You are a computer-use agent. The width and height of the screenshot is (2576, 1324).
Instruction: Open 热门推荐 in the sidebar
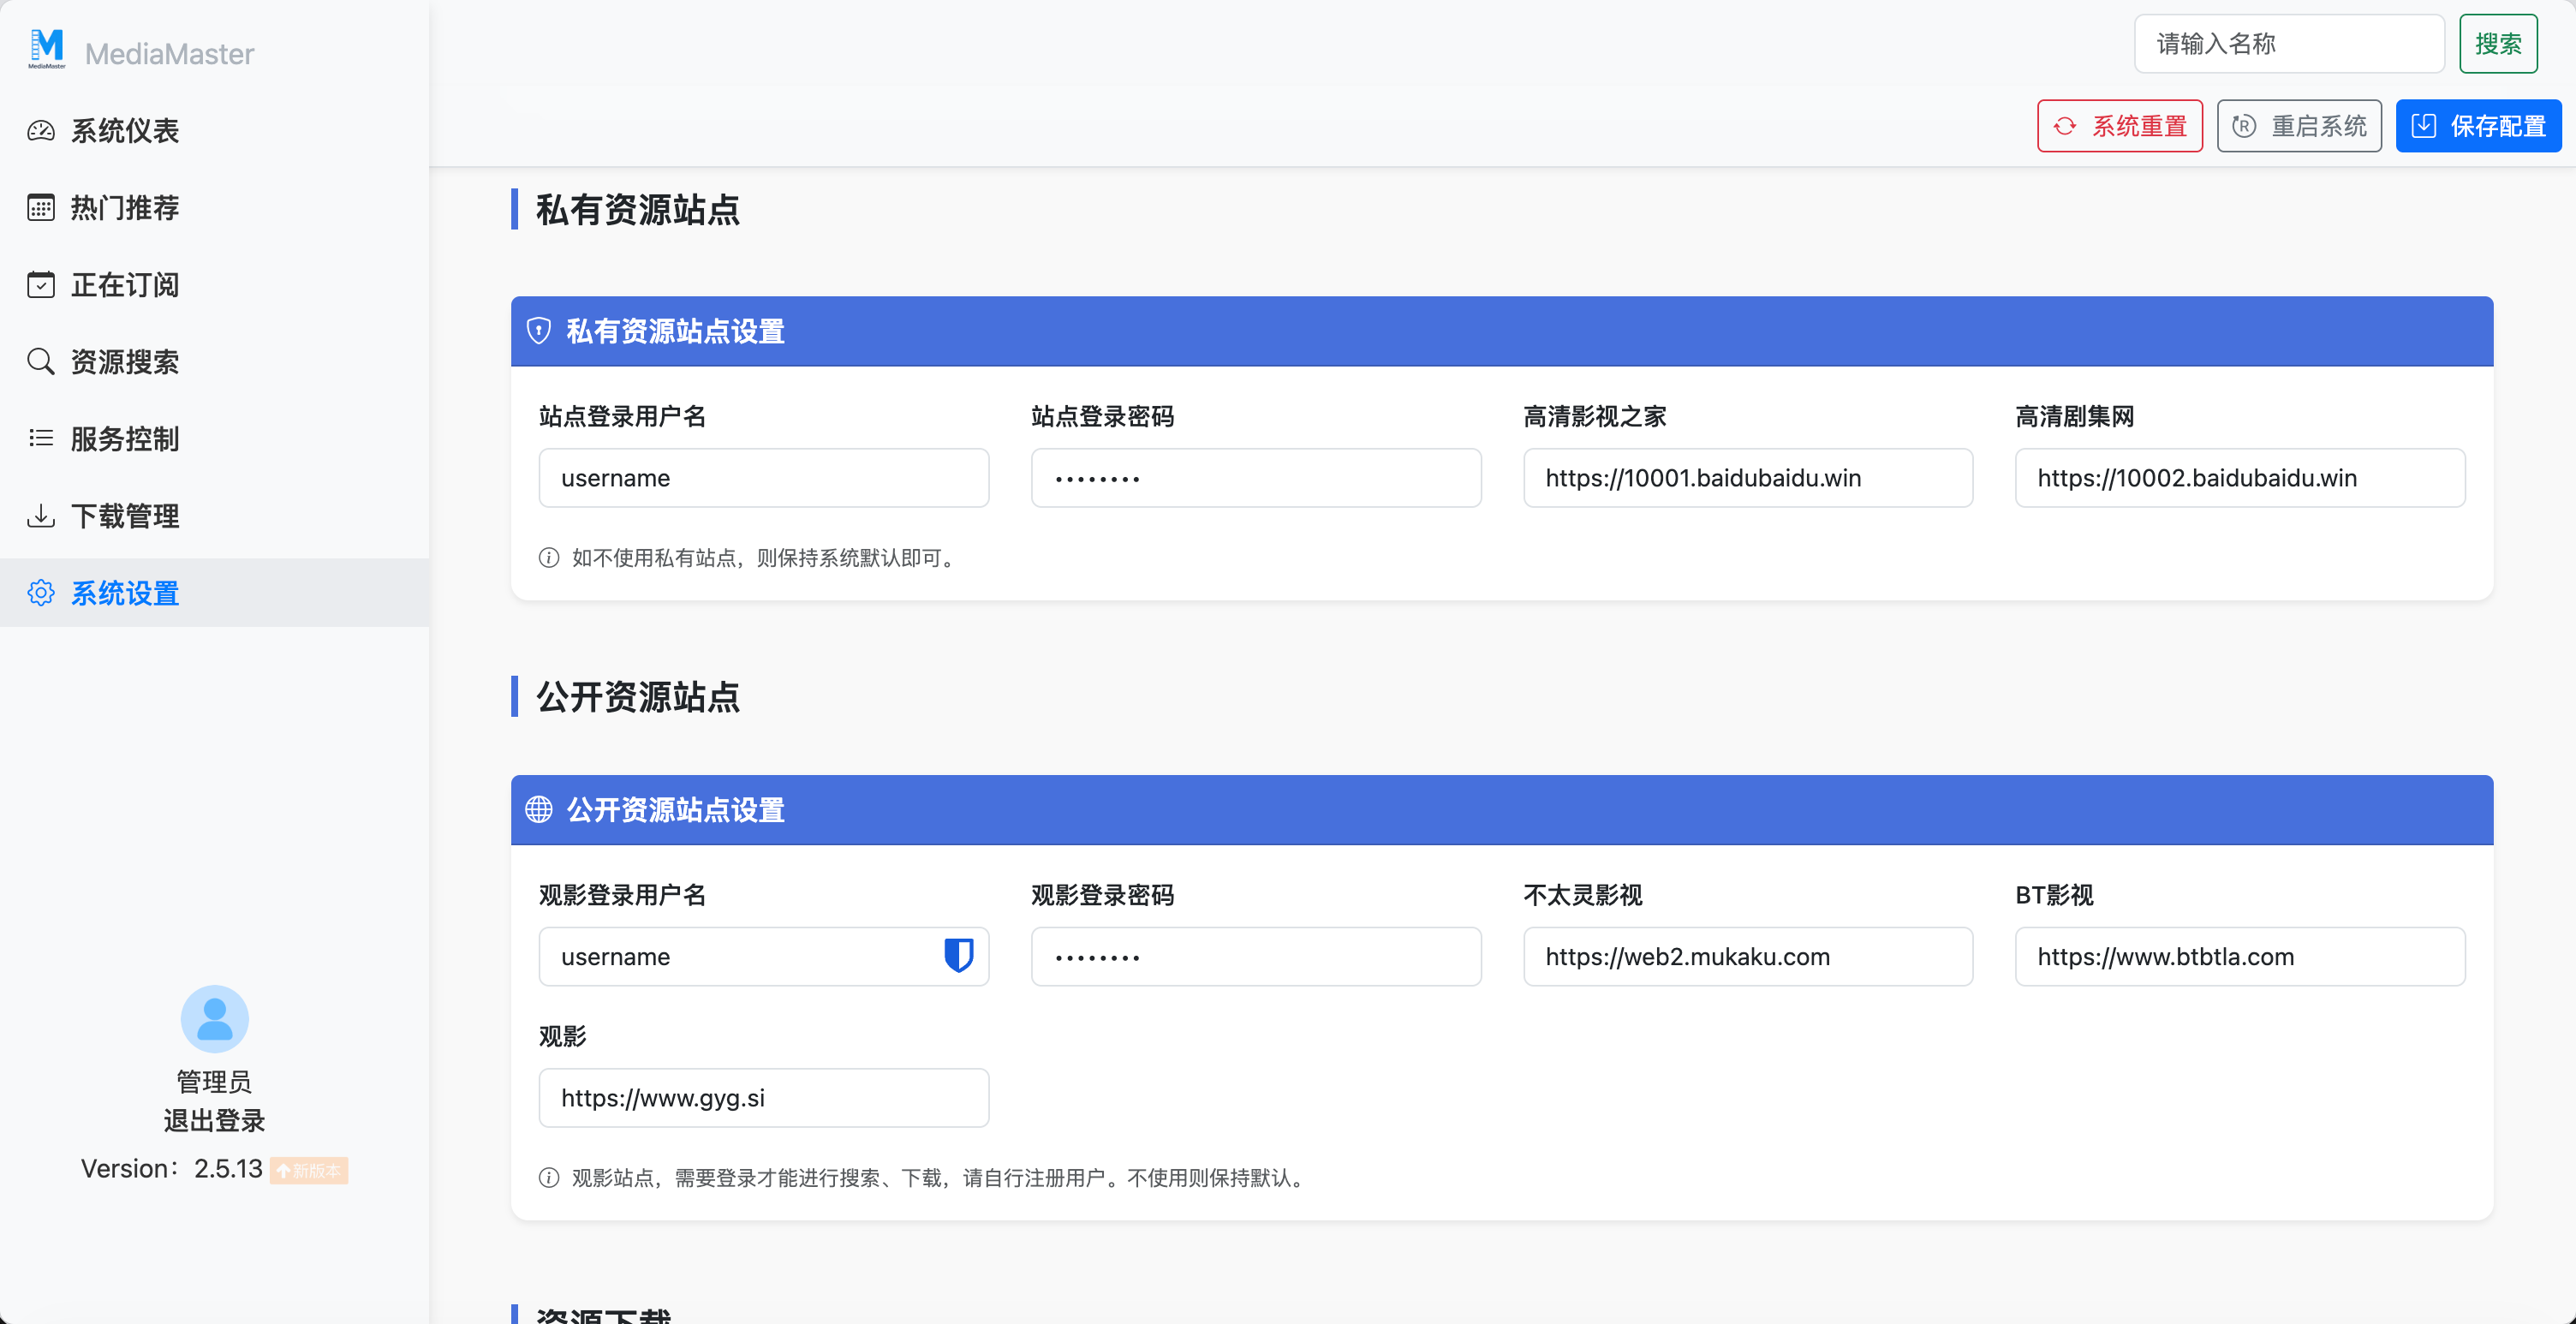tap(215, 208)
